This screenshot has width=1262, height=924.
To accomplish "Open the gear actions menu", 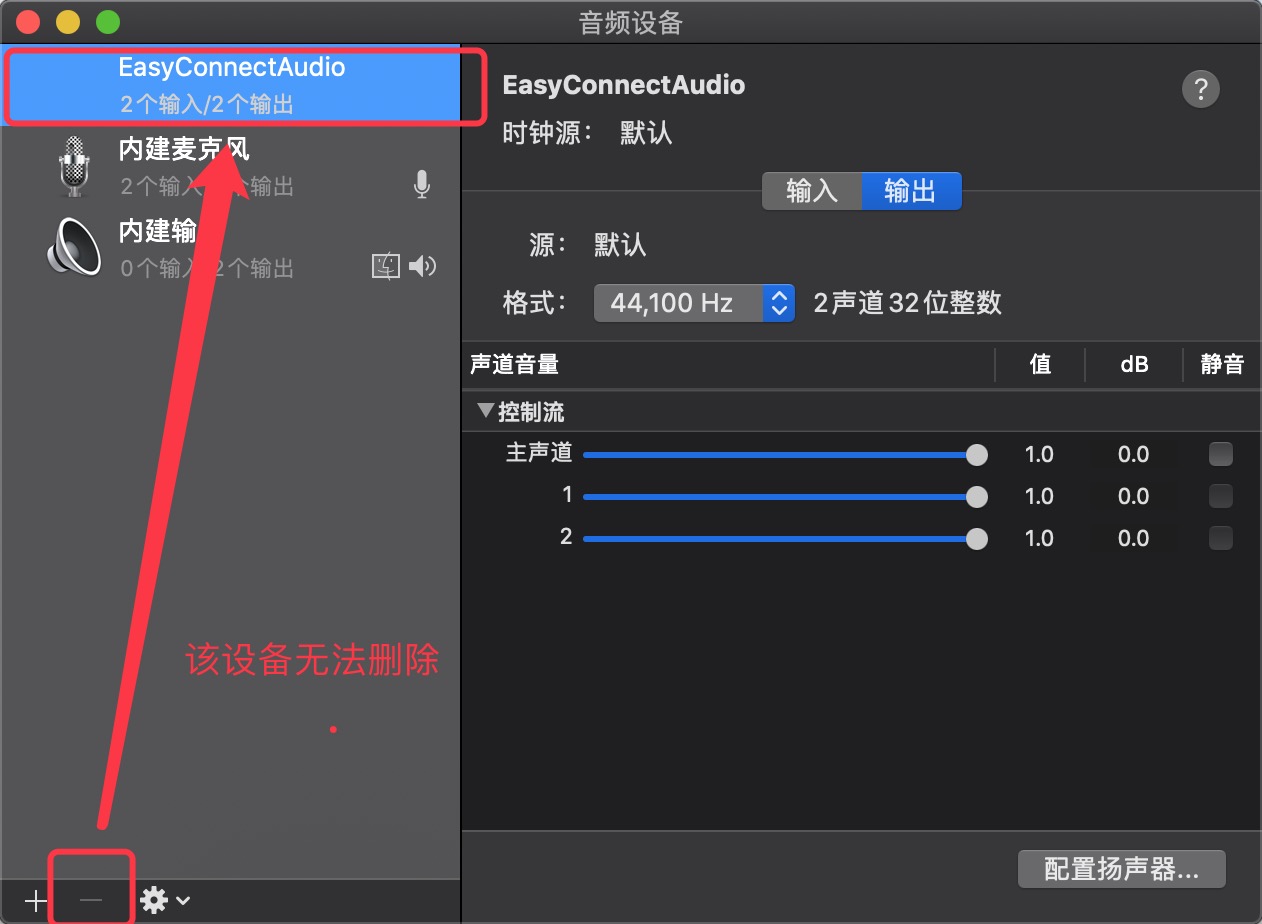I will [x=165, y=900].
